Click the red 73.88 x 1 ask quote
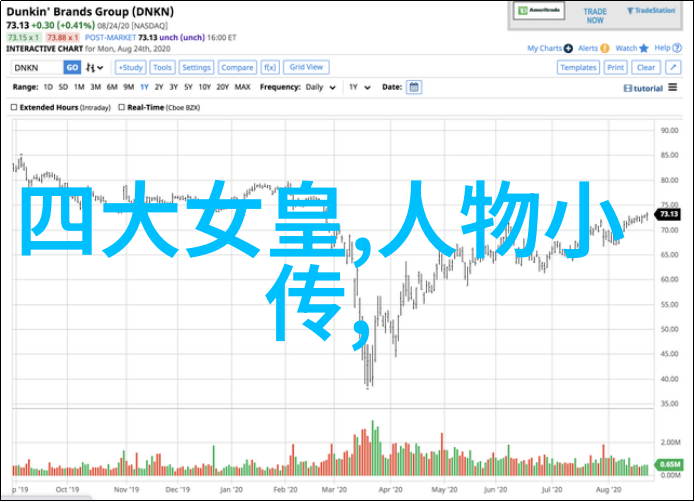Viewport: 695px width, 502px height. 63,38
